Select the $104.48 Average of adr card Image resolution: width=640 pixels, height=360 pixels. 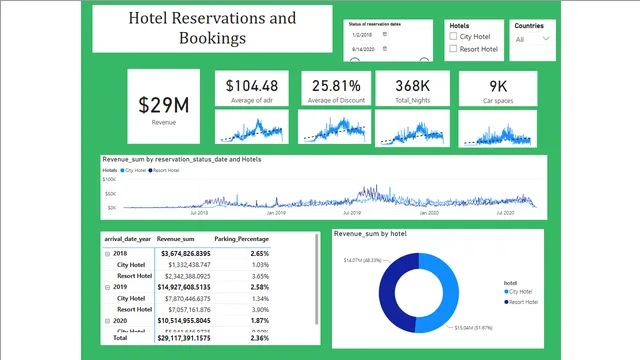coord(252,88)
